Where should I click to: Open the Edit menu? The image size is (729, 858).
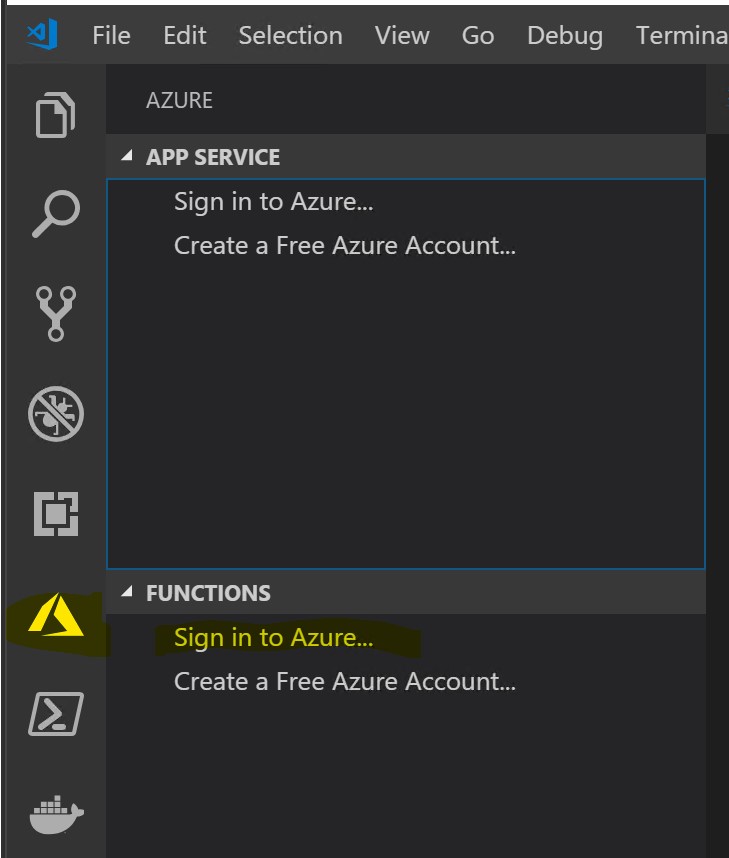[x=184, y=36]
